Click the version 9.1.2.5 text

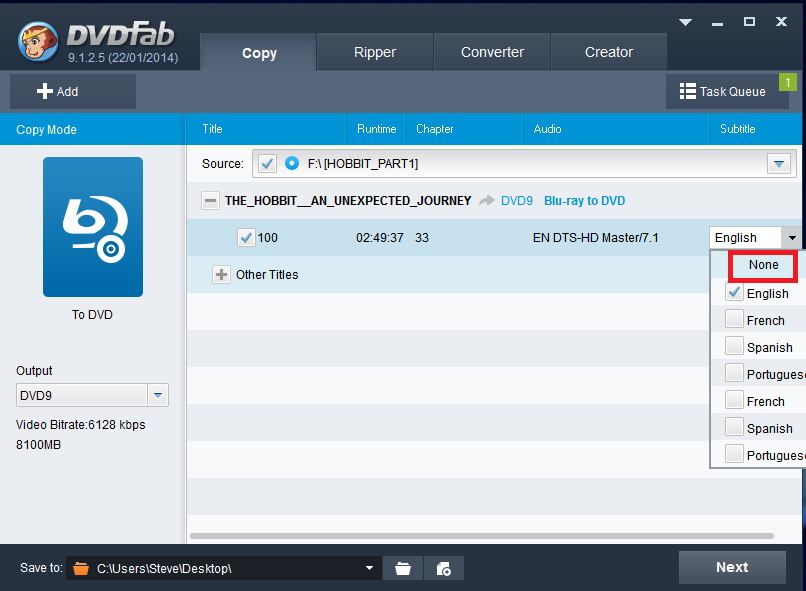pyautogui.click(x=123, y=58)
